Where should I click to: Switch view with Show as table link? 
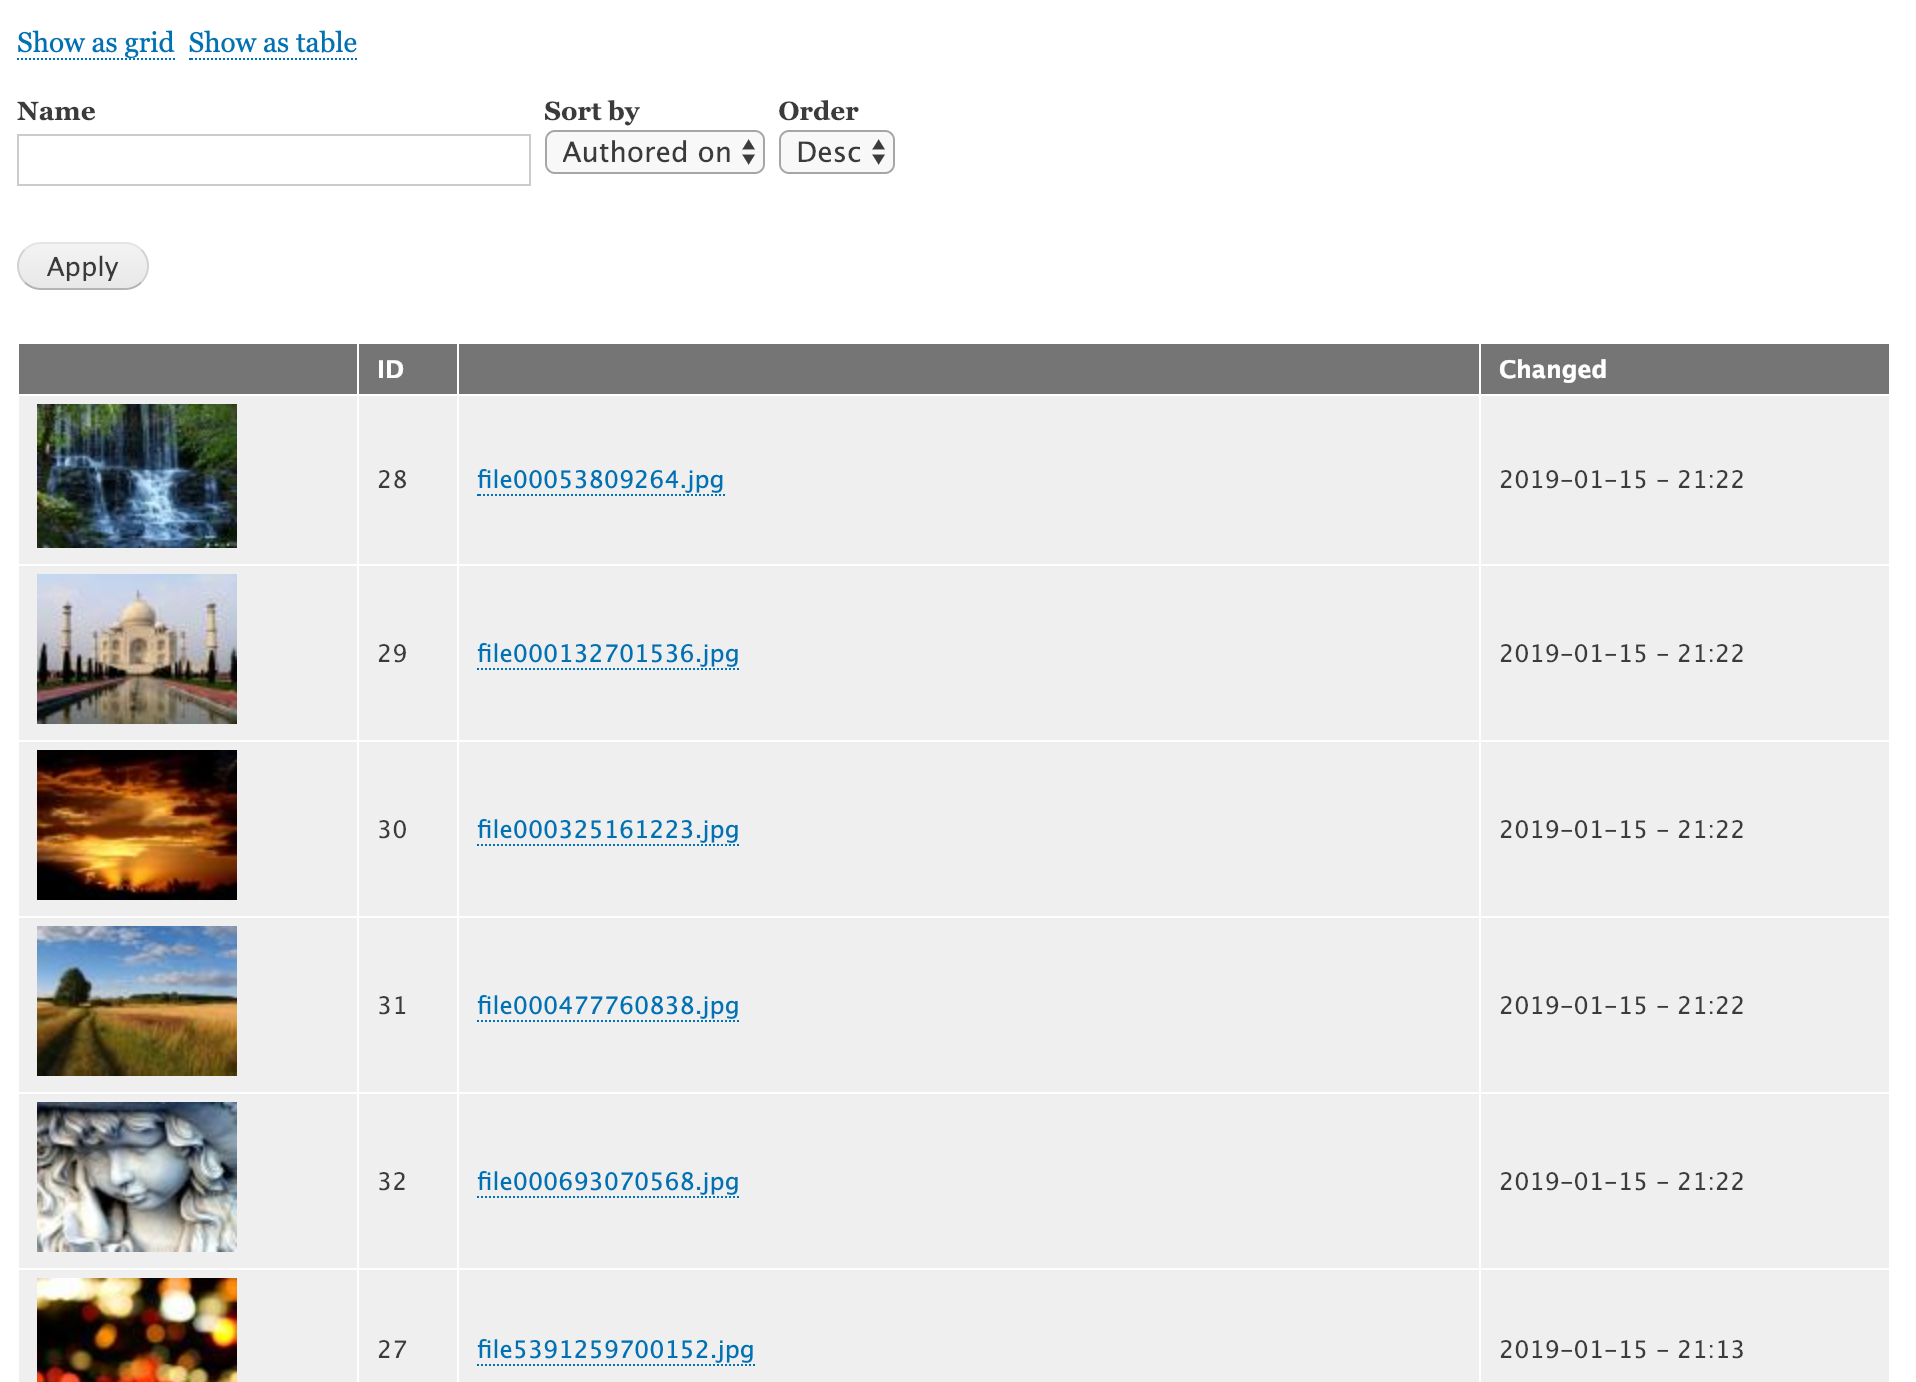tap(272, 42)
